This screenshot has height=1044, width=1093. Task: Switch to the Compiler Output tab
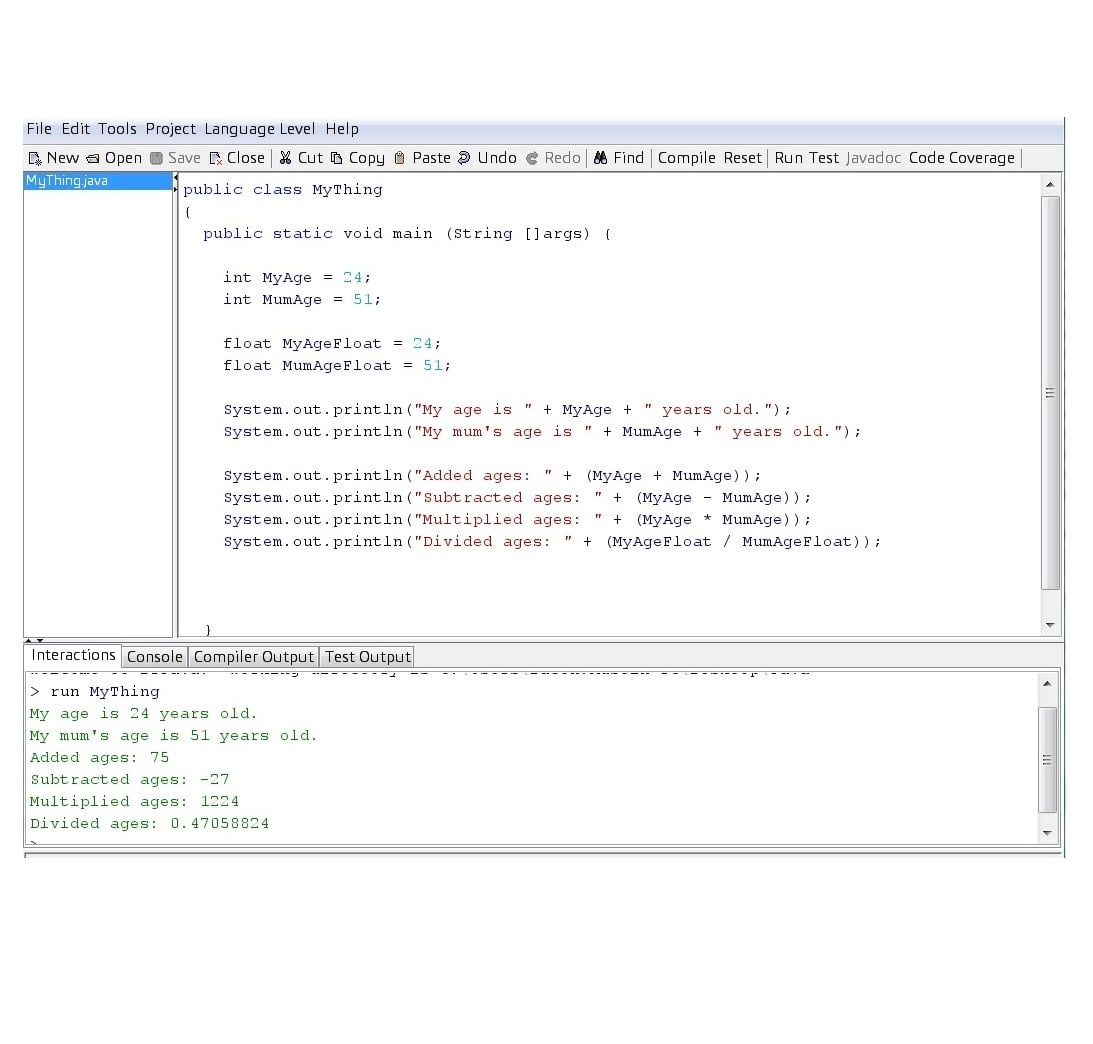pyautogui.click(x=254, y=657)
